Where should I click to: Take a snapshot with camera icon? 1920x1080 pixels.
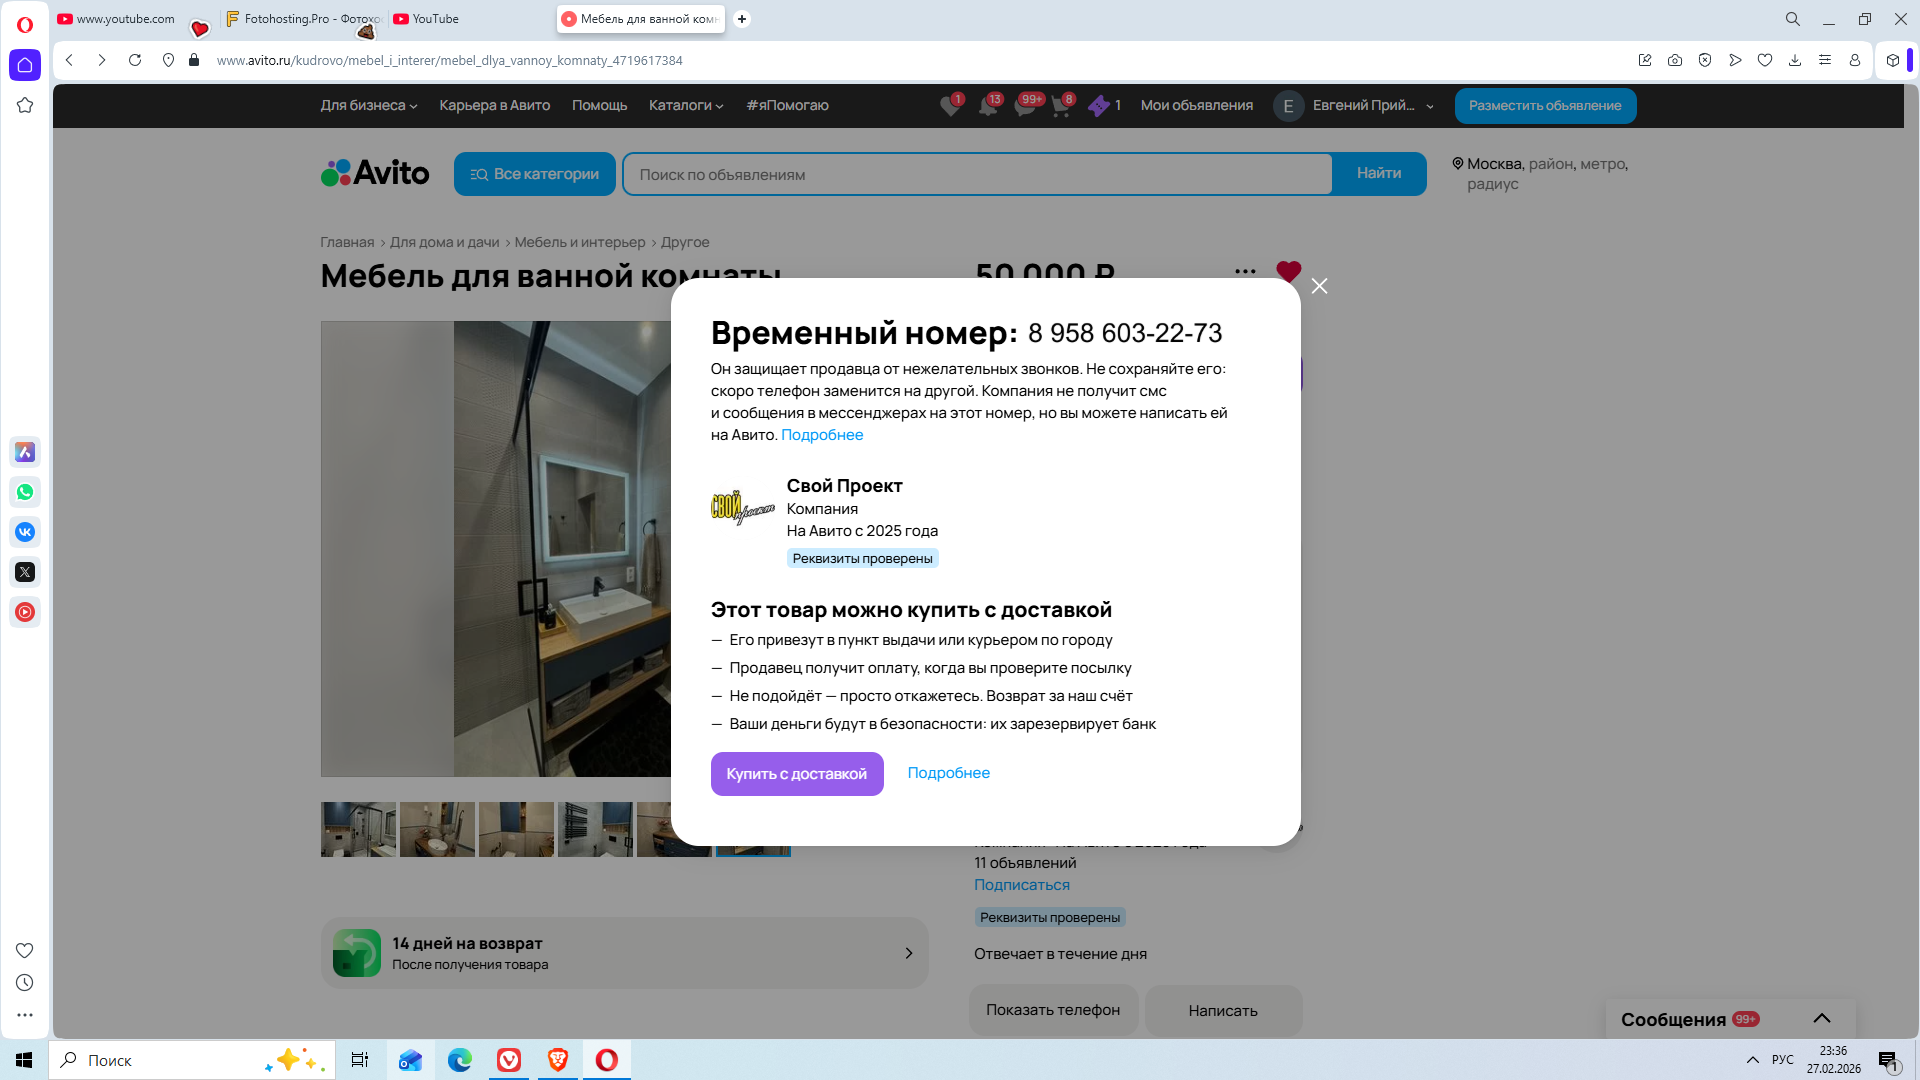1675,60
